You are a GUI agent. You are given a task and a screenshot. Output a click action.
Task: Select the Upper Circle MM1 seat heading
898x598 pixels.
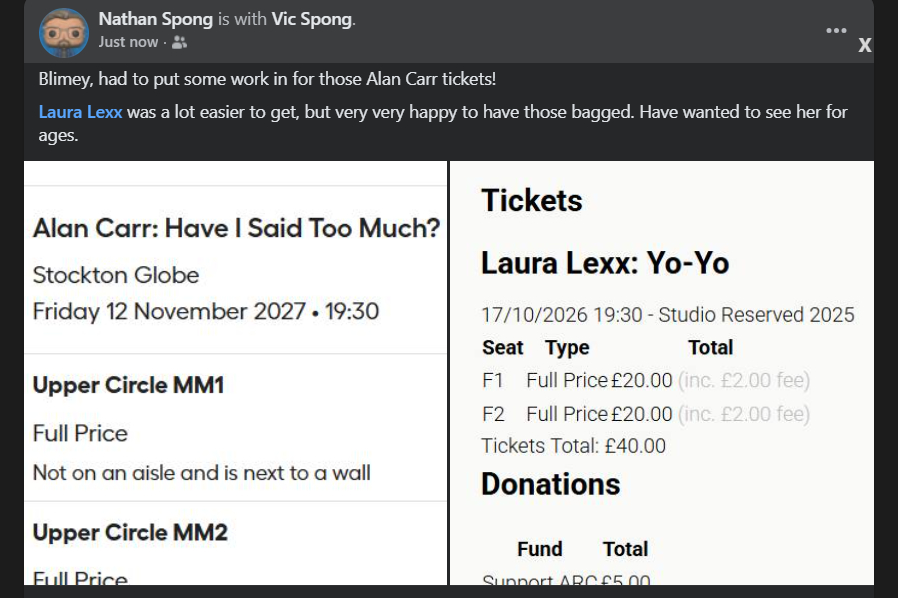130,385
